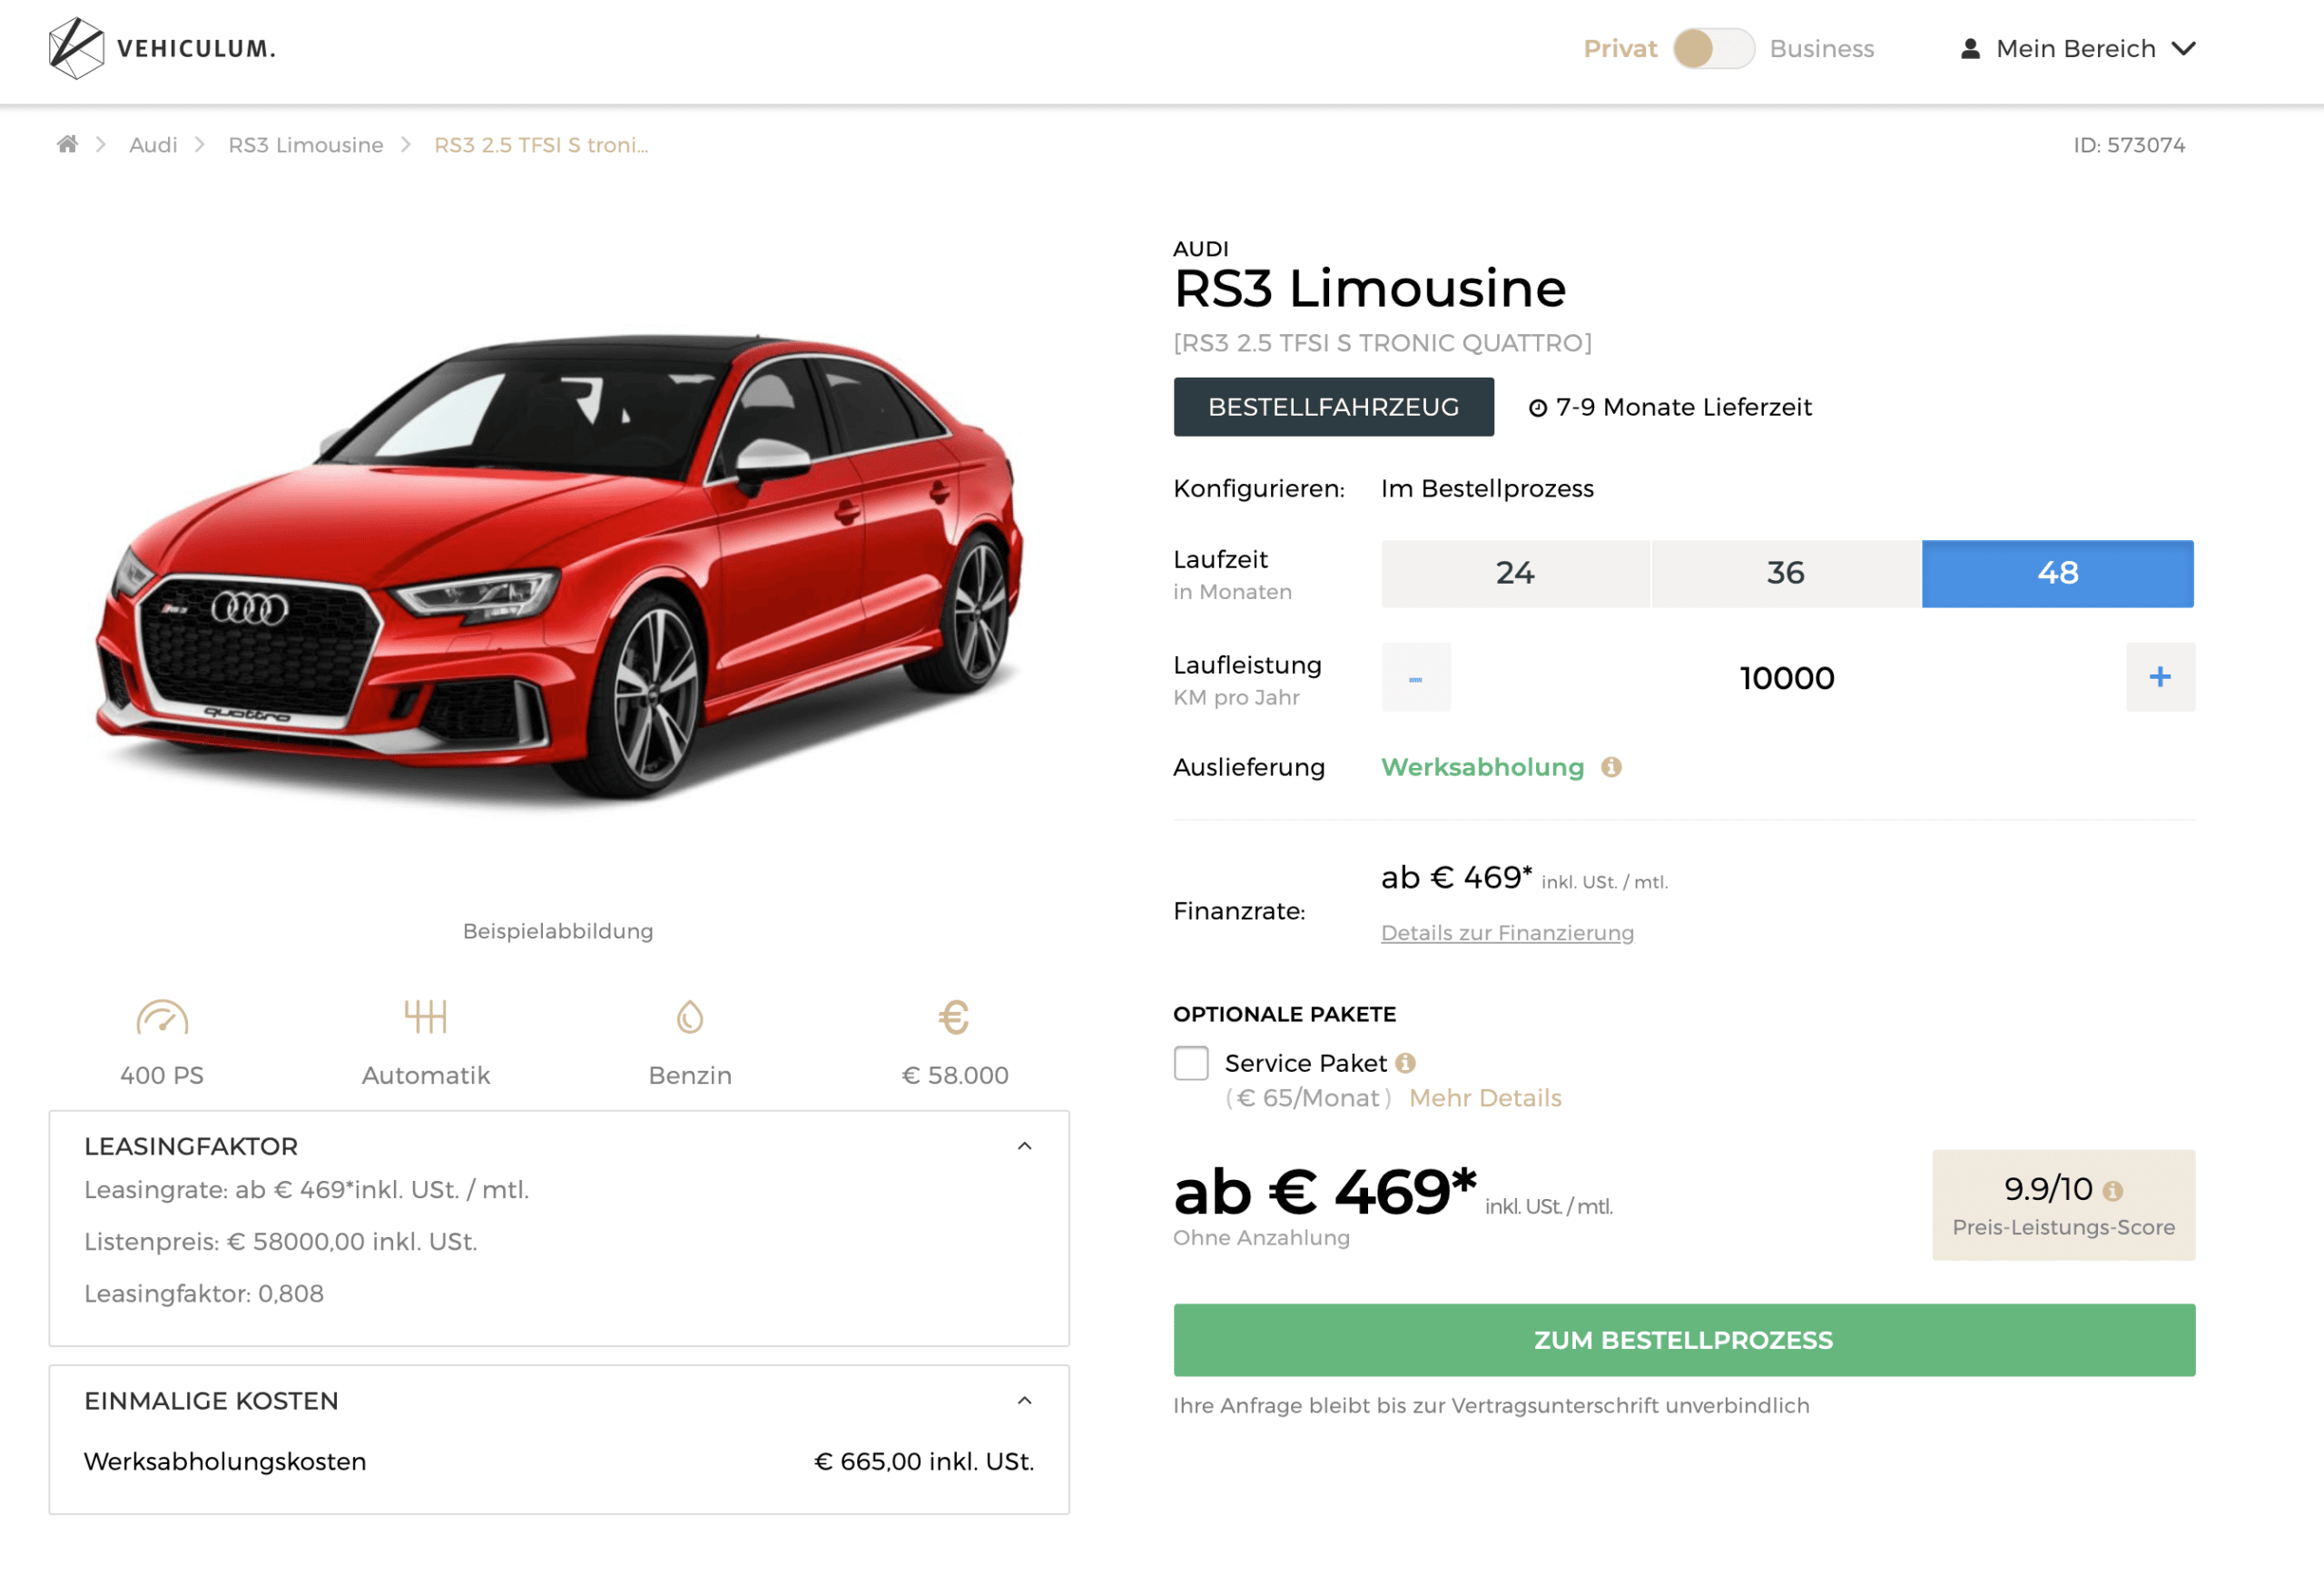Decrease Laufleistung with minus button
Image resolution: width=2324 pixels, height=1593 pixels.
1416,677
